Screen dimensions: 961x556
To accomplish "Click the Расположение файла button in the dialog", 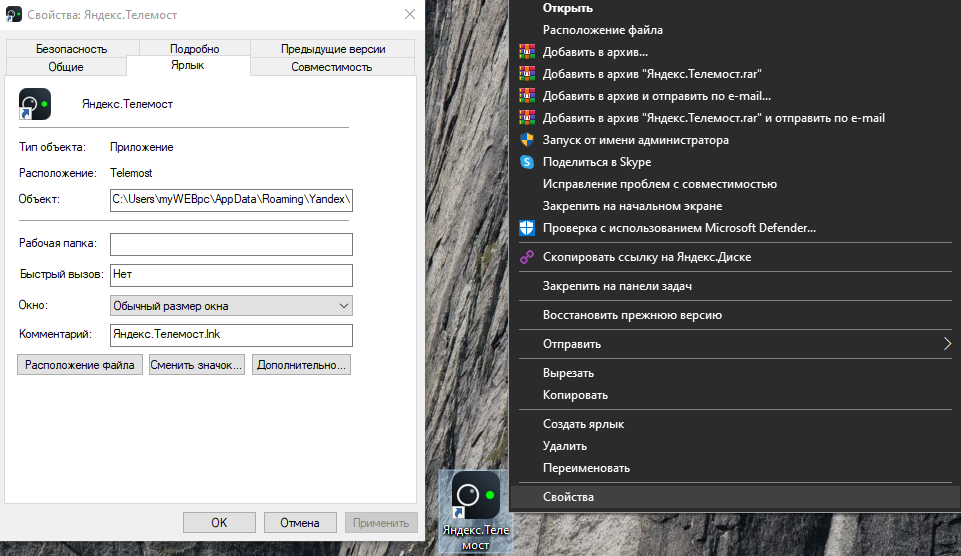I will [80, 365].
